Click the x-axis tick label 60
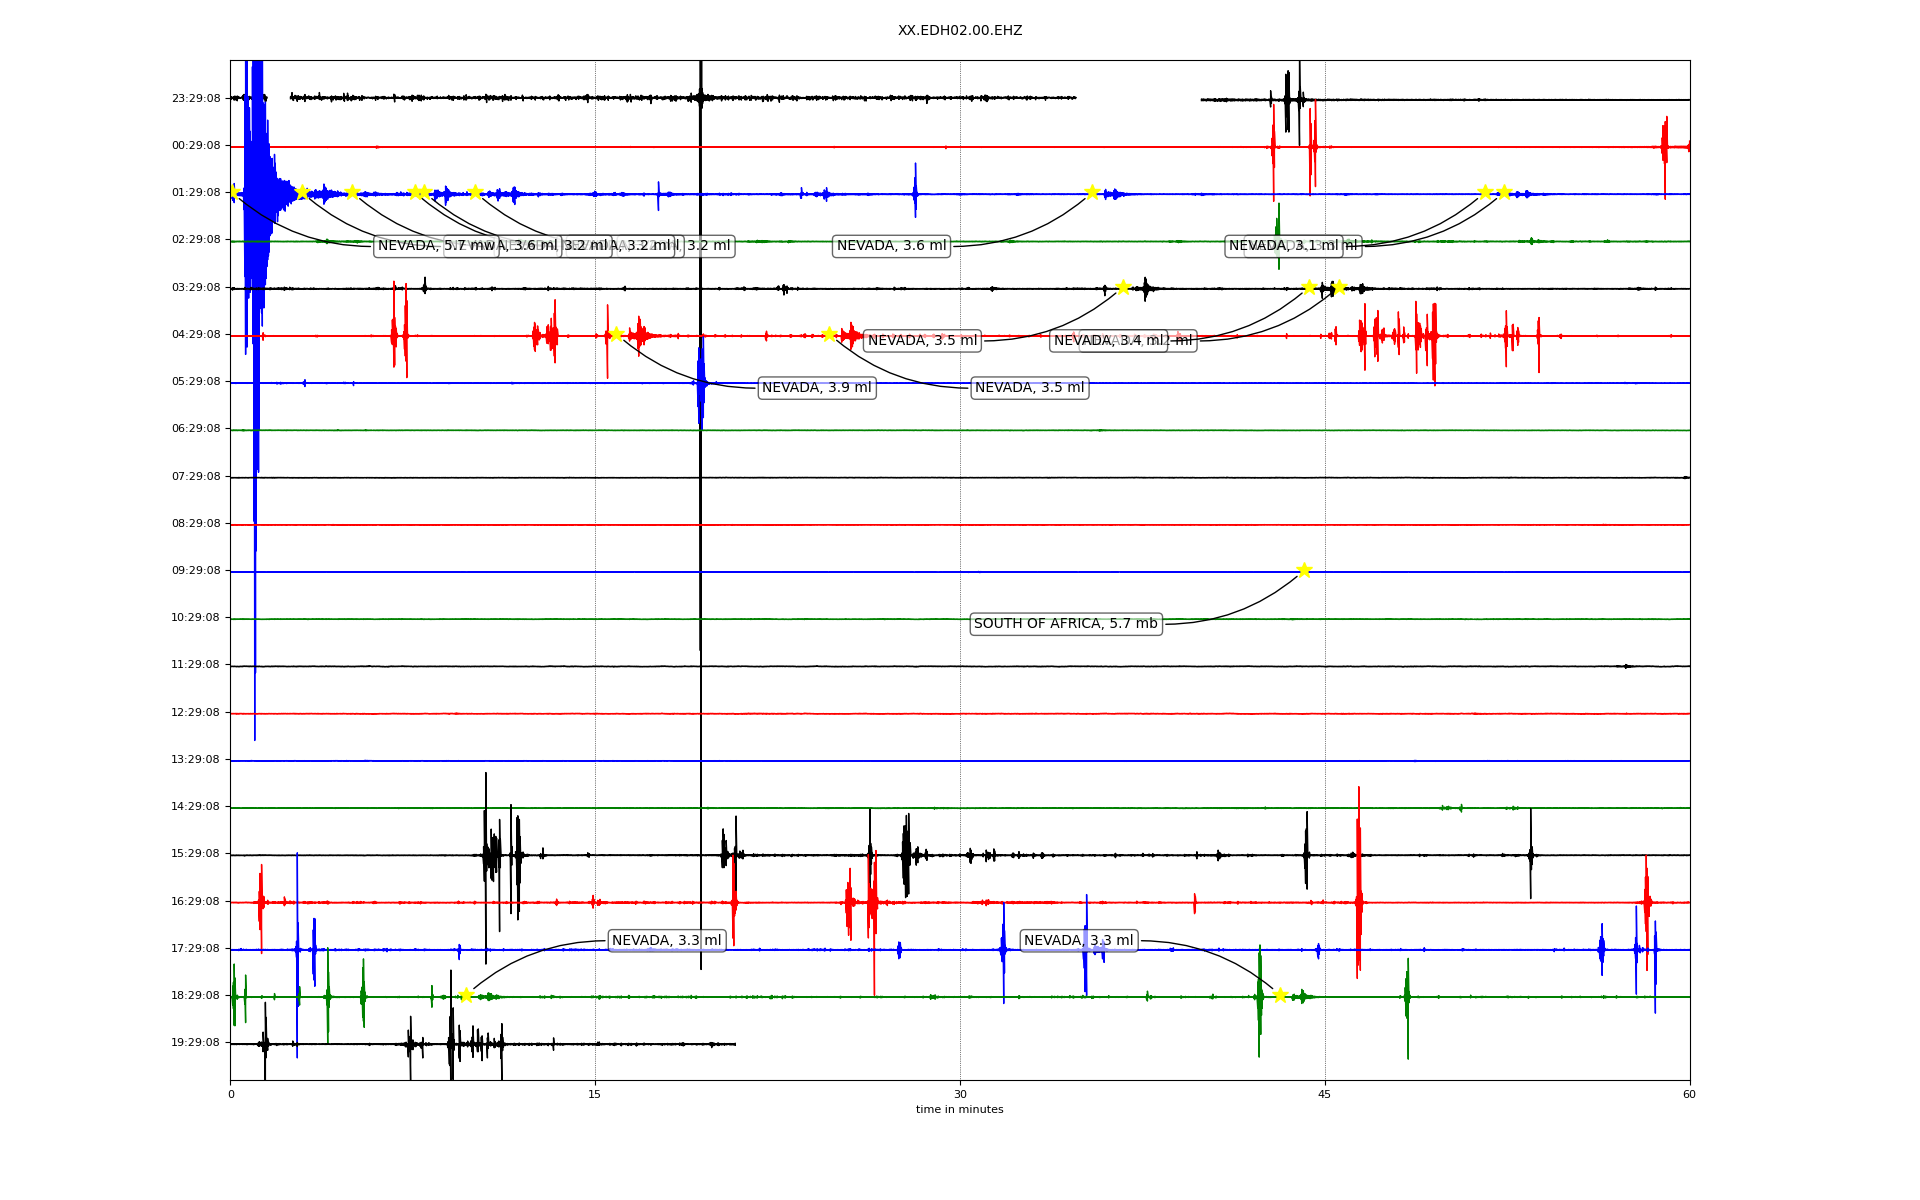Screen dimensions: 1920x1200 pos(1689,1094)
